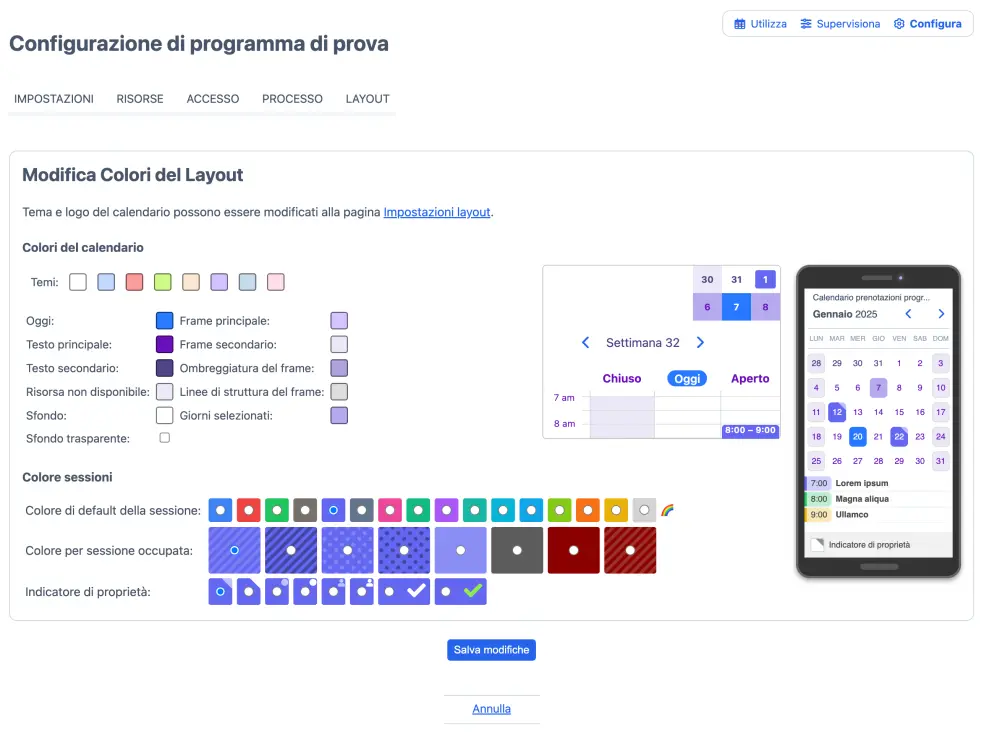Open the Configura view
The image size is (984, 736).
[928, 24]
